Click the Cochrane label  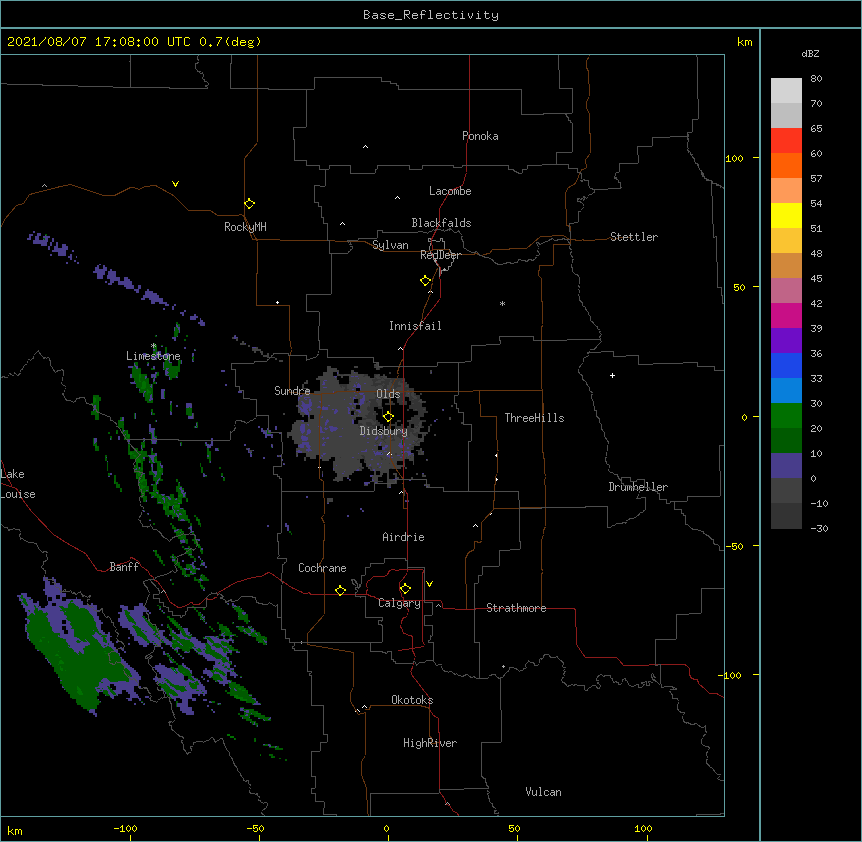[x=322, y=568]
